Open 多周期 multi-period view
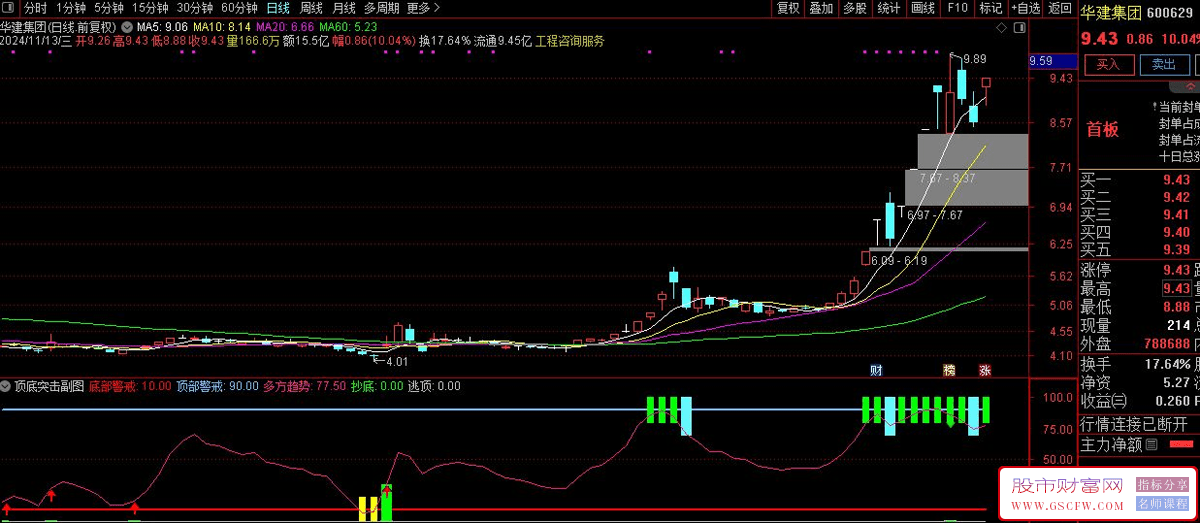Viewport: 1200px width, 523px height. pyautogui.click(x=382, y=8)
